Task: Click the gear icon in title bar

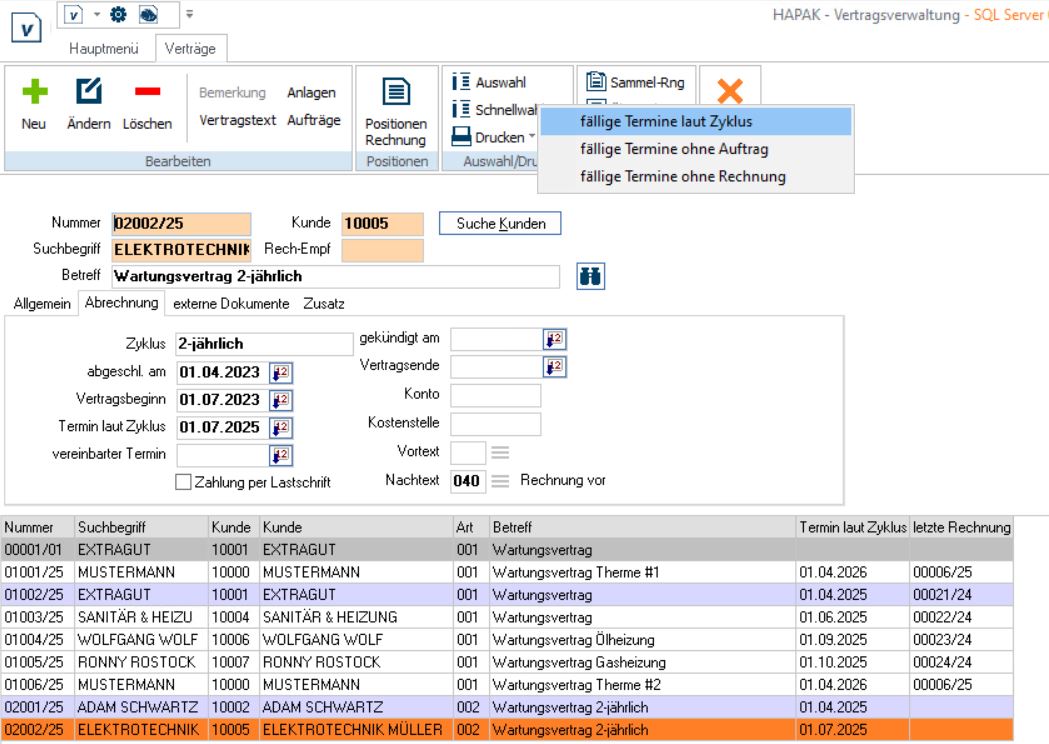Action: [116, 15]
